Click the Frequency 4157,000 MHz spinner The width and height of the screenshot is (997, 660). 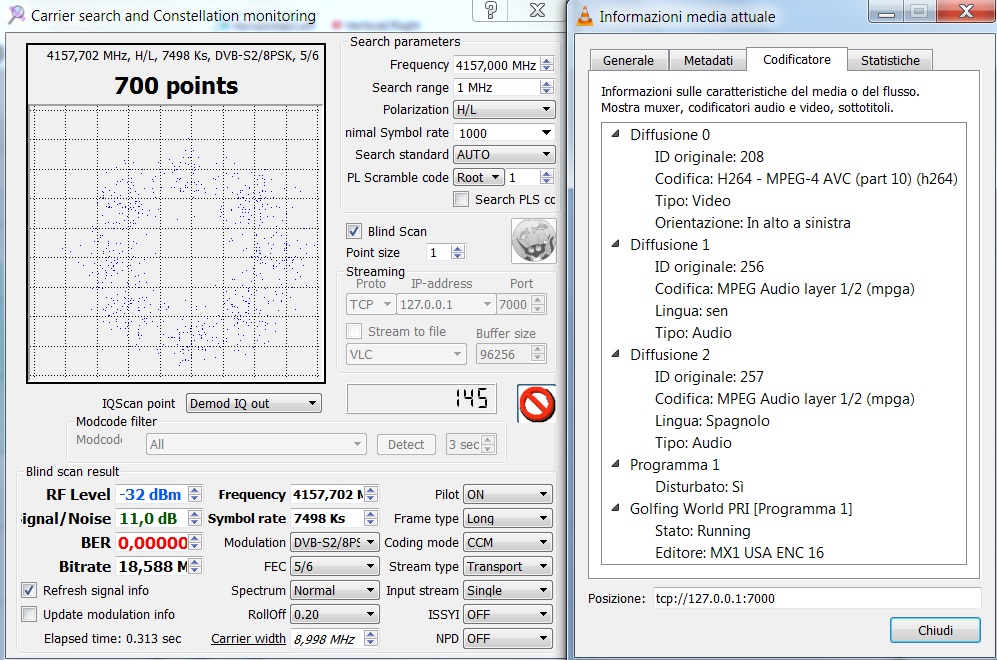547,65
